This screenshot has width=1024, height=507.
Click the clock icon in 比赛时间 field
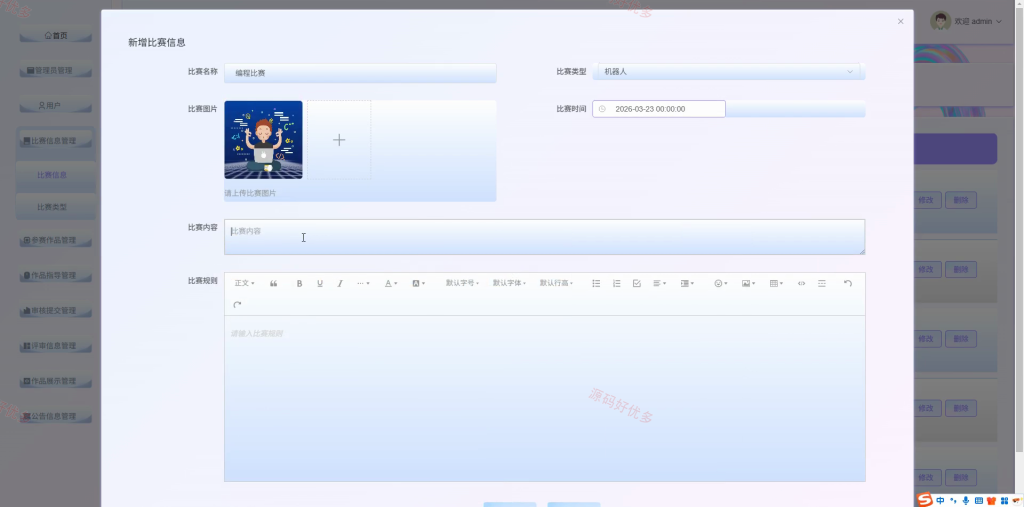pos(602,109)
